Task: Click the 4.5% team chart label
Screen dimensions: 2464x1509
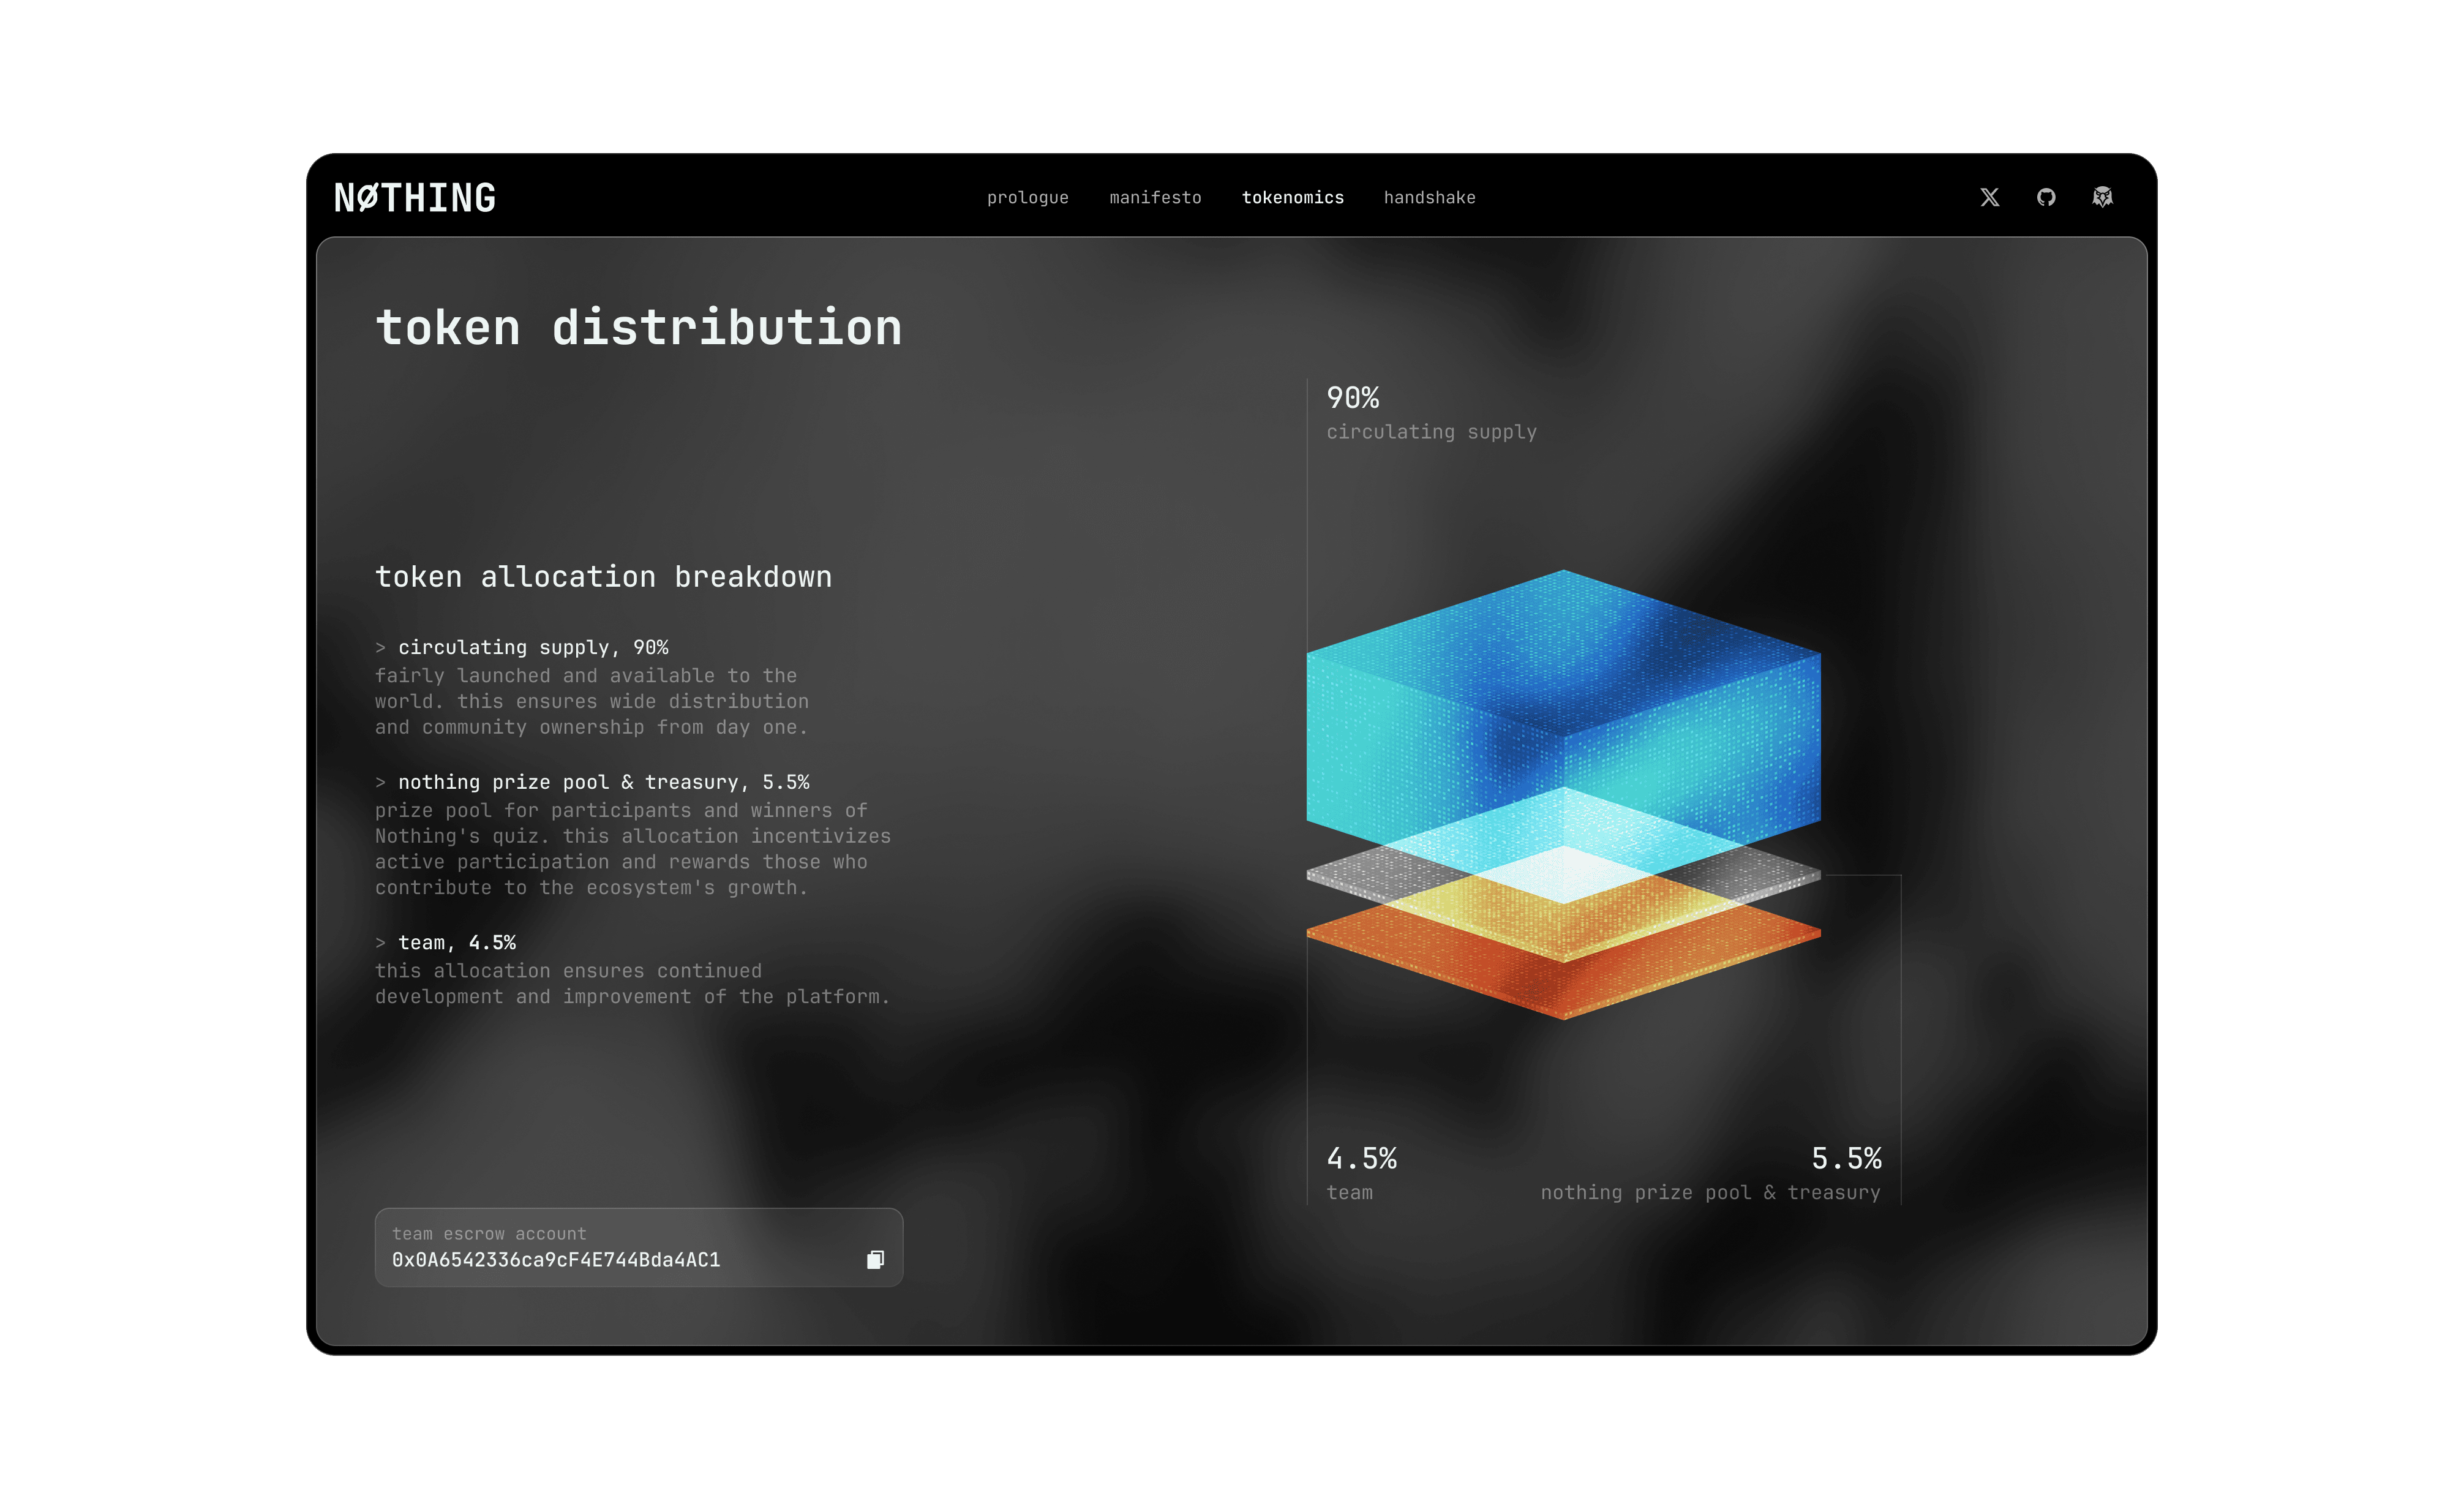Action: point(1361,1159)
